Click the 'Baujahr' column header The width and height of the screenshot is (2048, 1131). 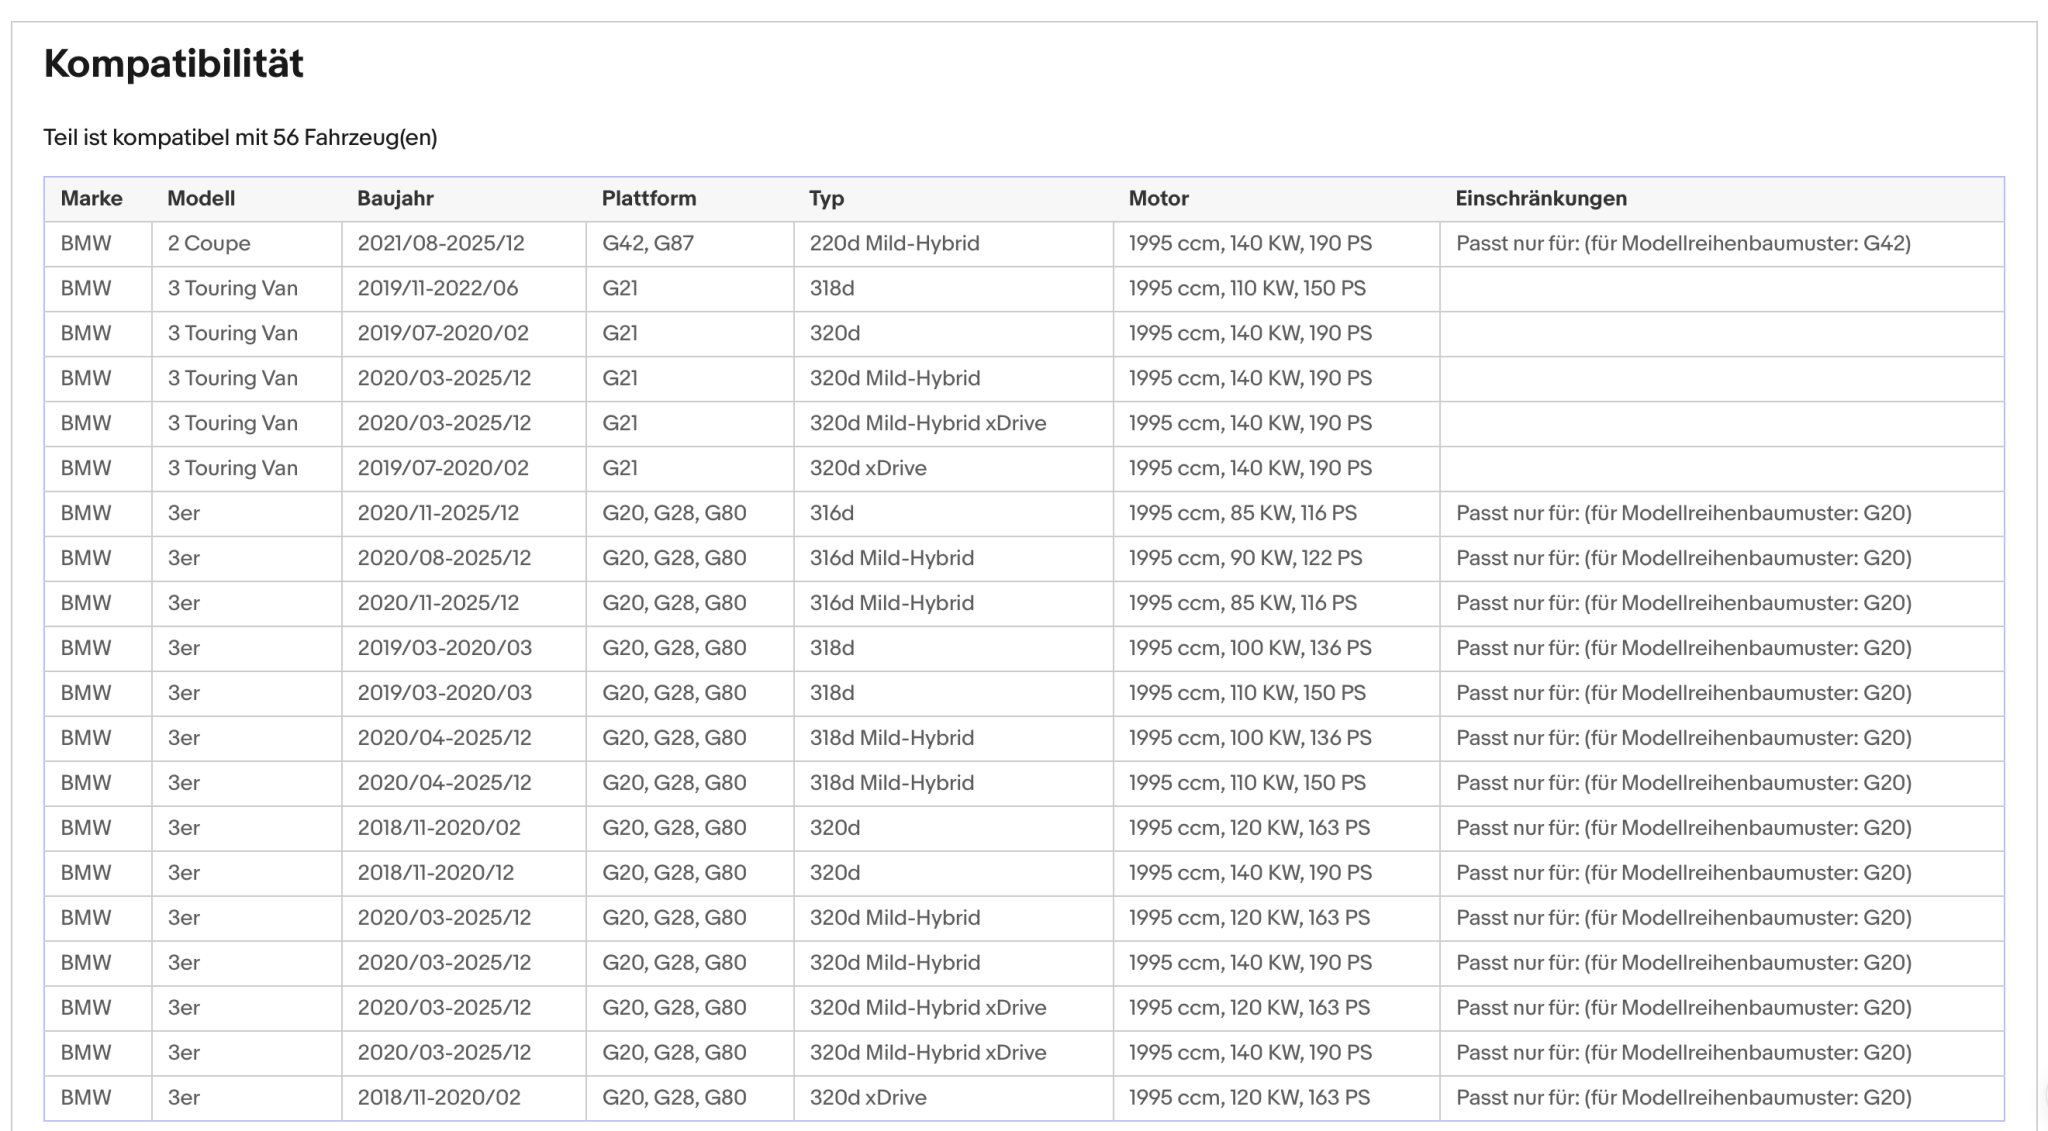click(395, 198)
